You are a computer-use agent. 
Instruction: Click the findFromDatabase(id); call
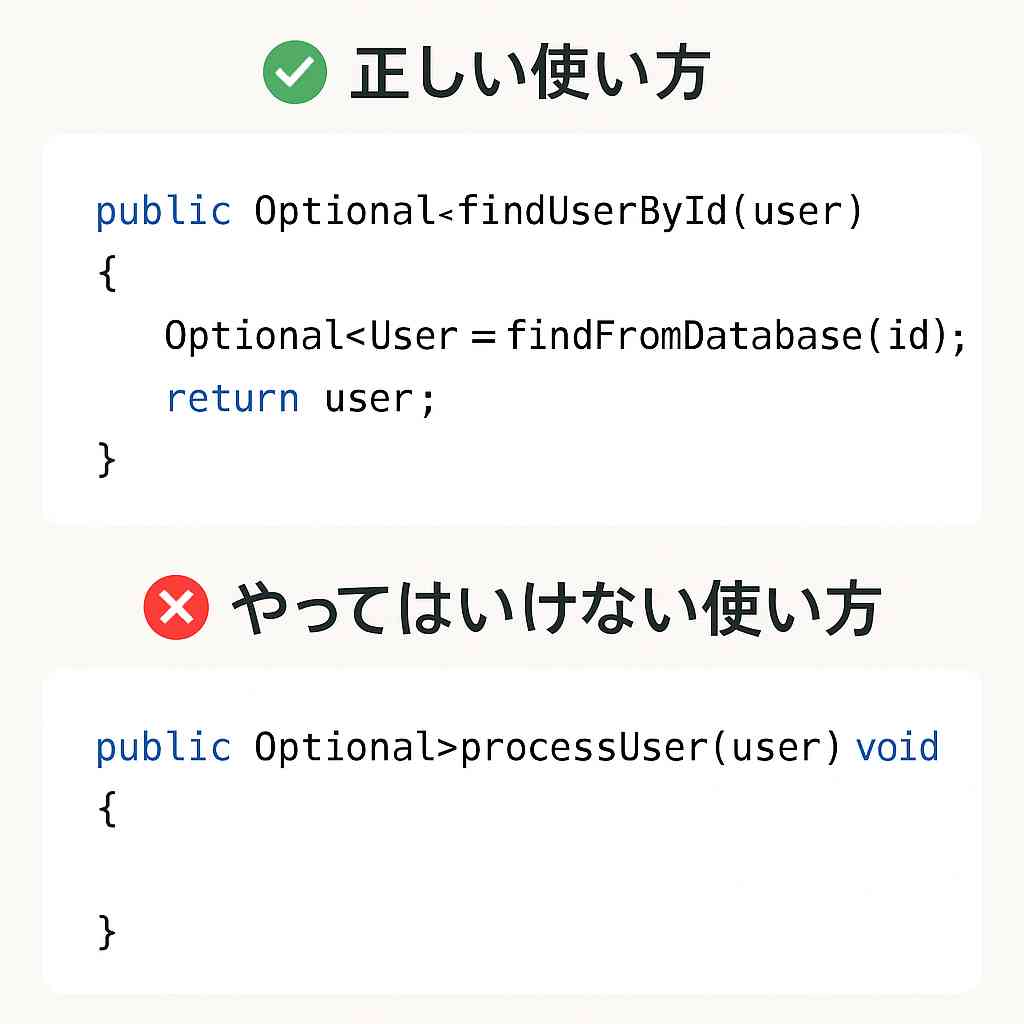tap(737, 336)
